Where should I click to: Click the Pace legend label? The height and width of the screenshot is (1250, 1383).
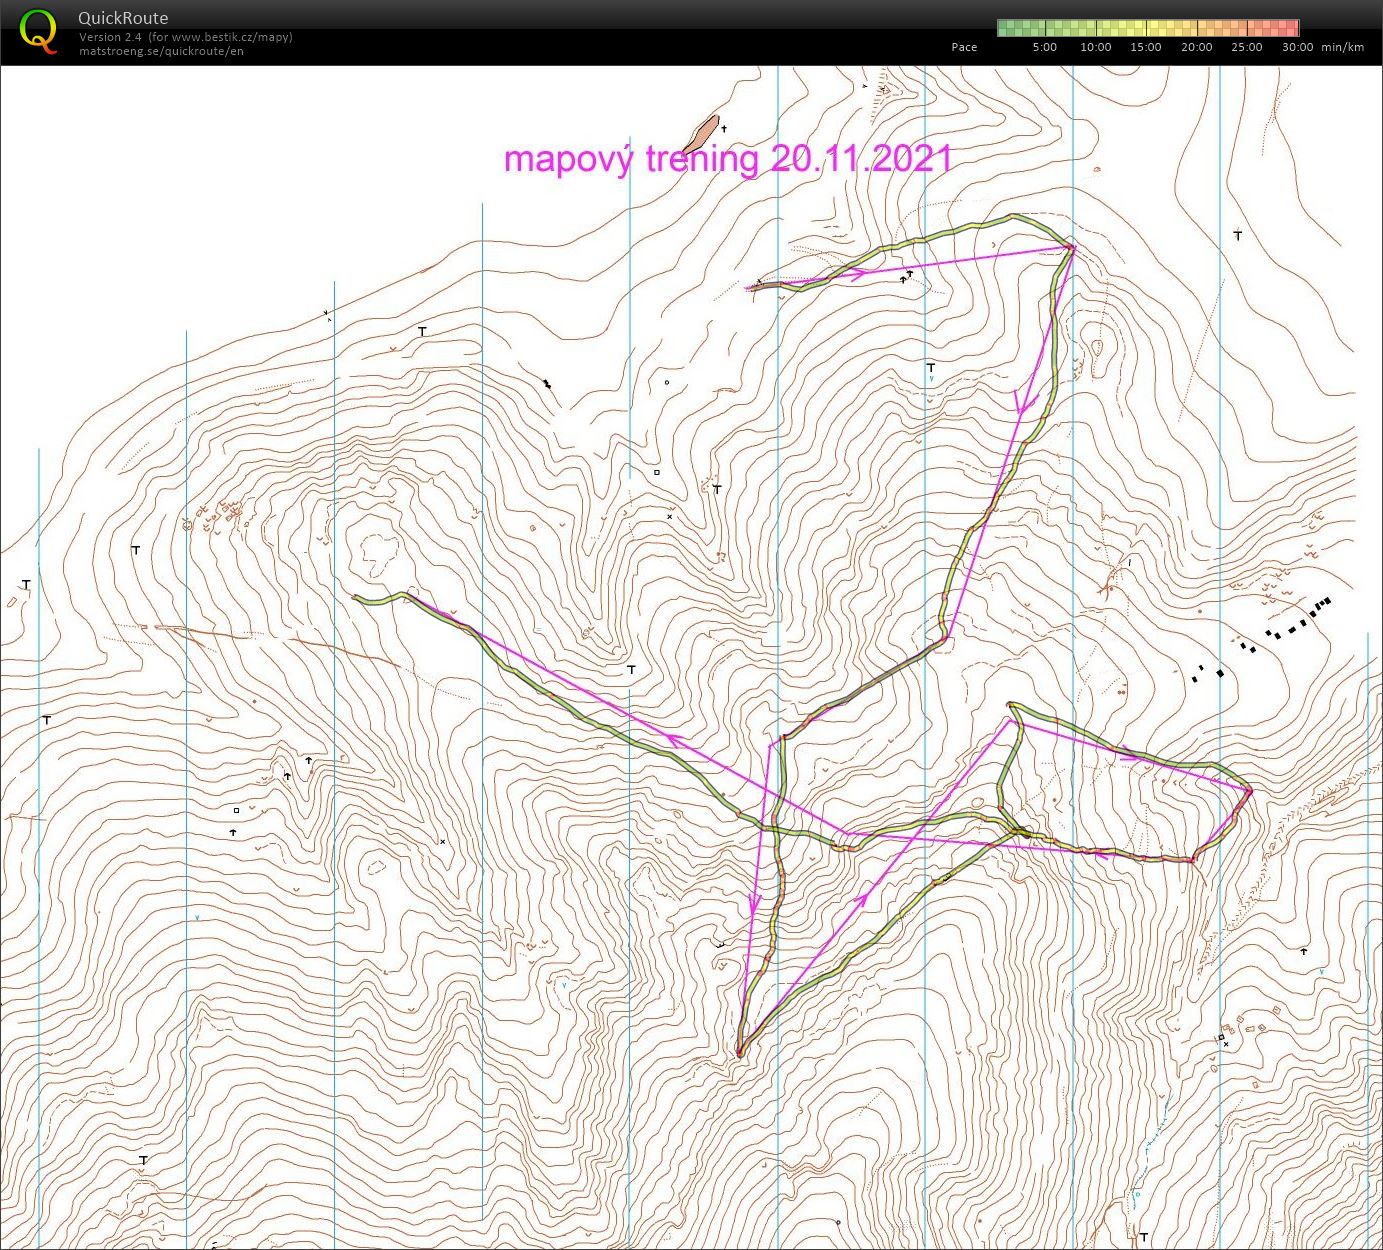coord(964,47)
